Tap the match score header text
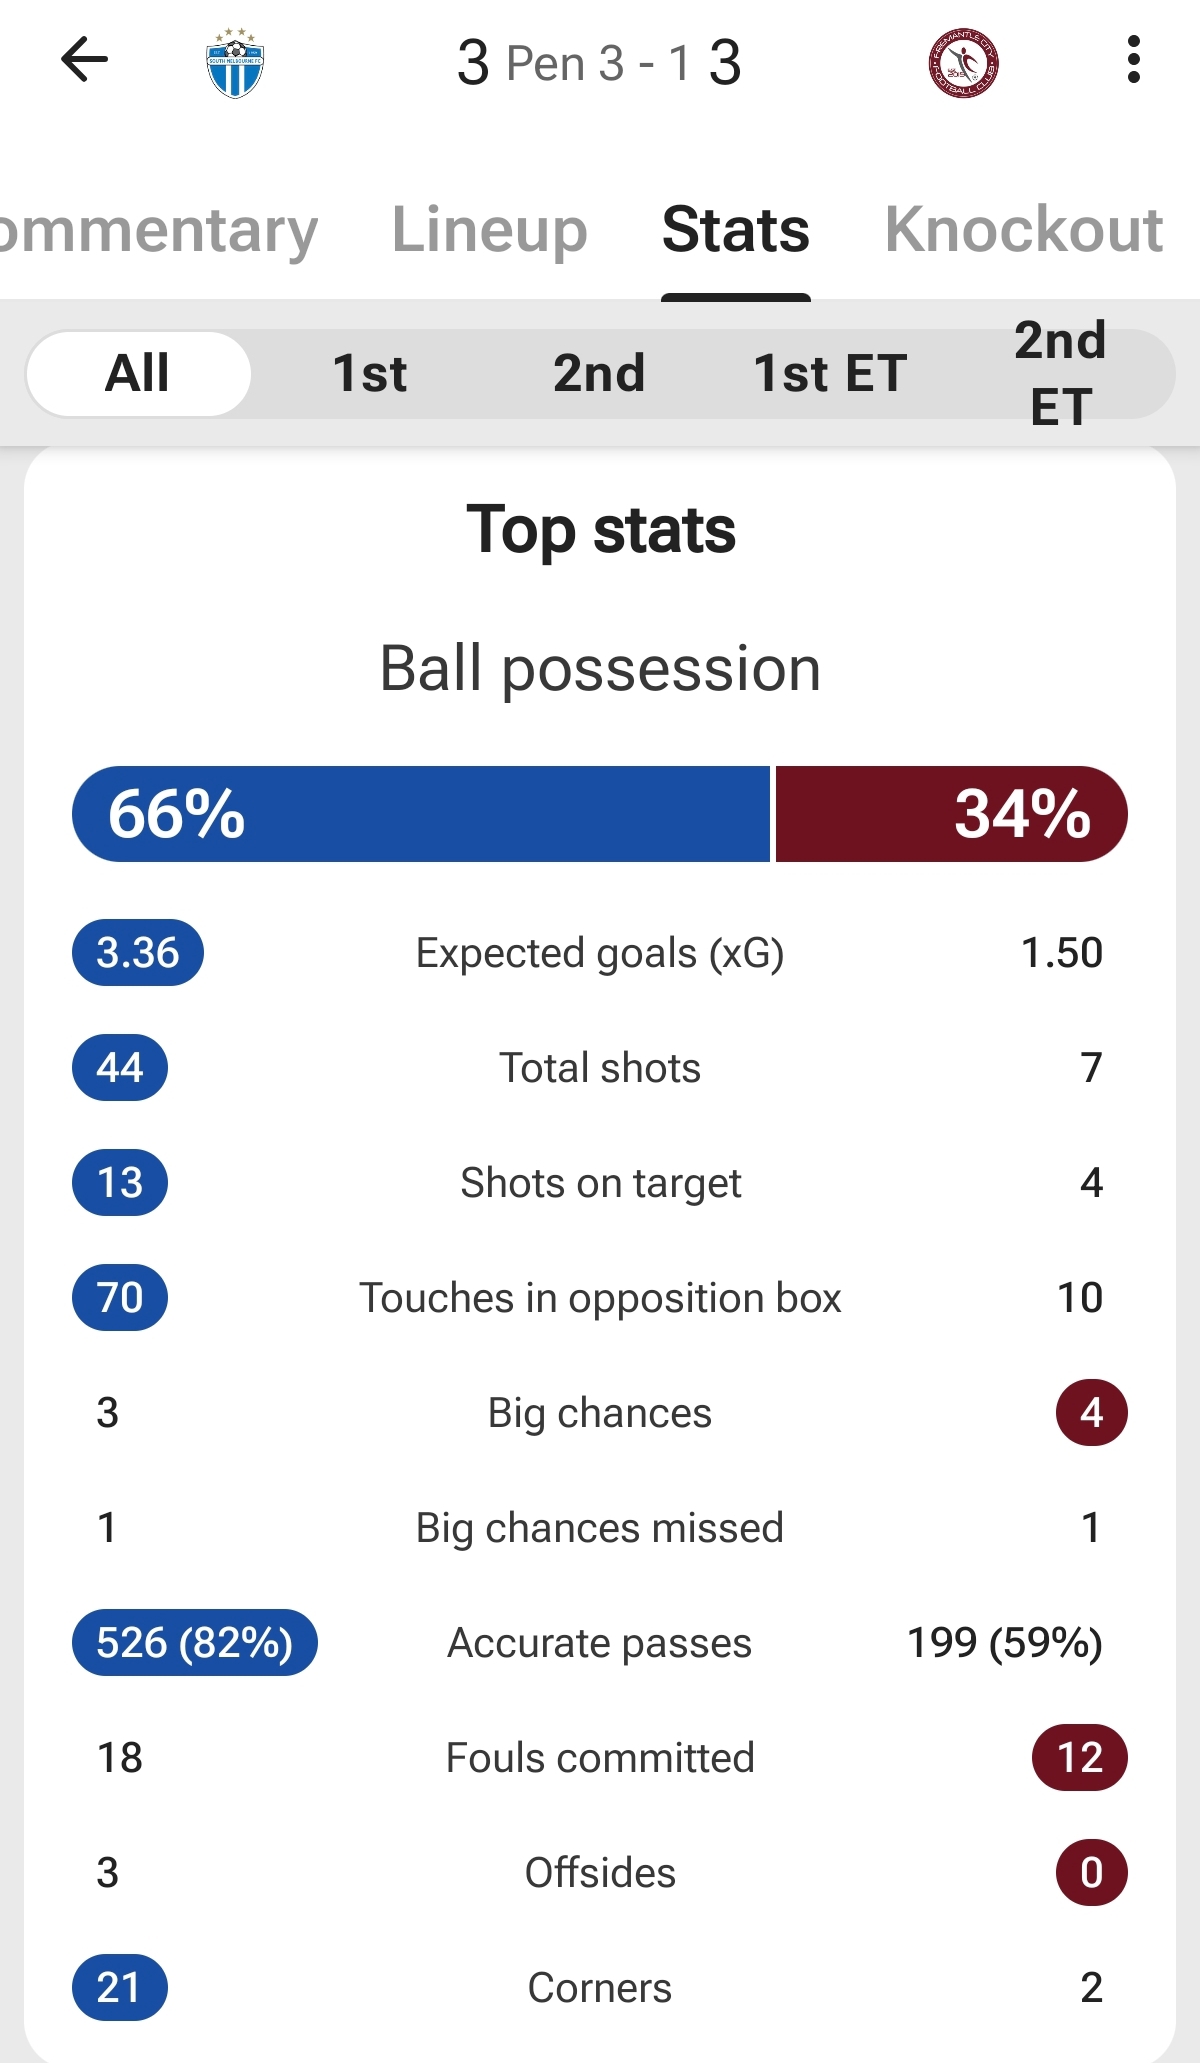This screenshot has width=1200, height=2063. click(x=599, y=62)
